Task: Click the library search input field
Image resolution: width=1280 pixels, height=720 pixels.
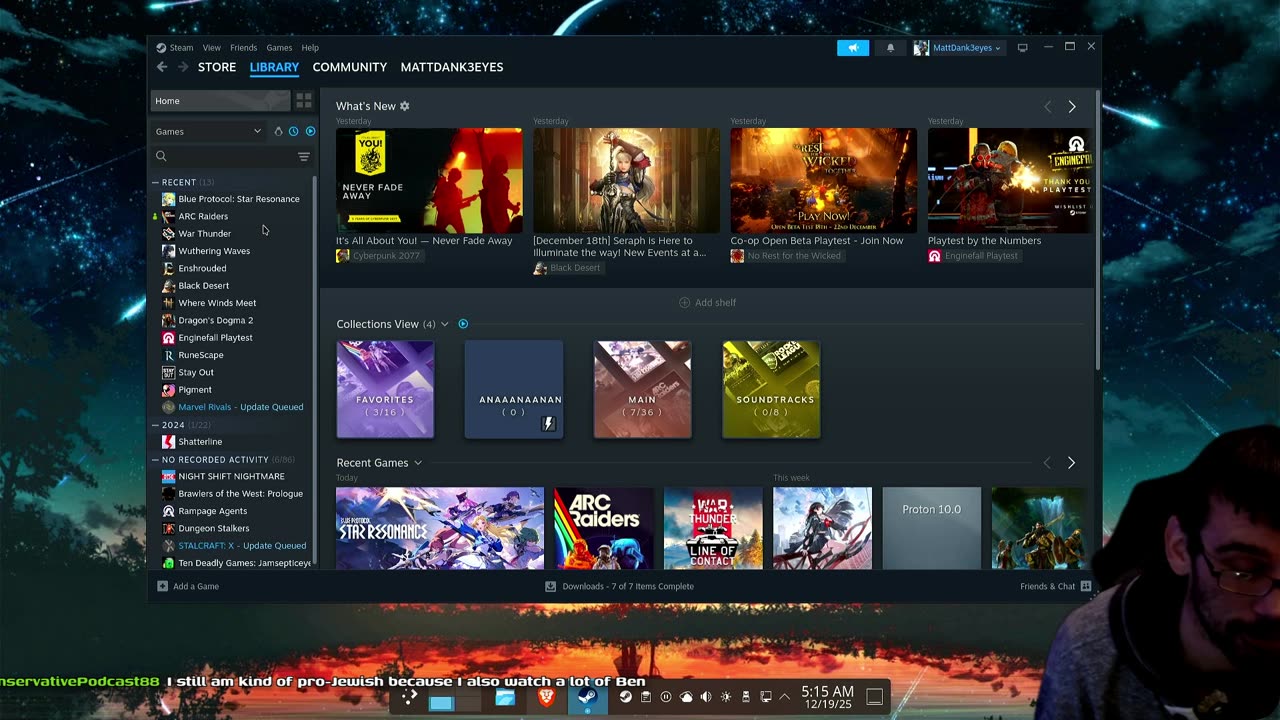Action: [232, 156]
